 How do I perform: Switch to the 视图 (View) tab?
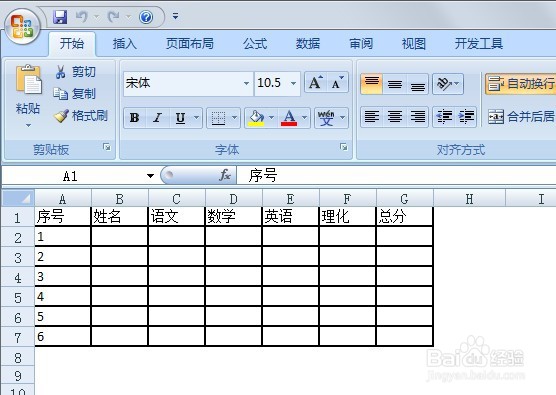pyautogui.click(x=413, y=44)
